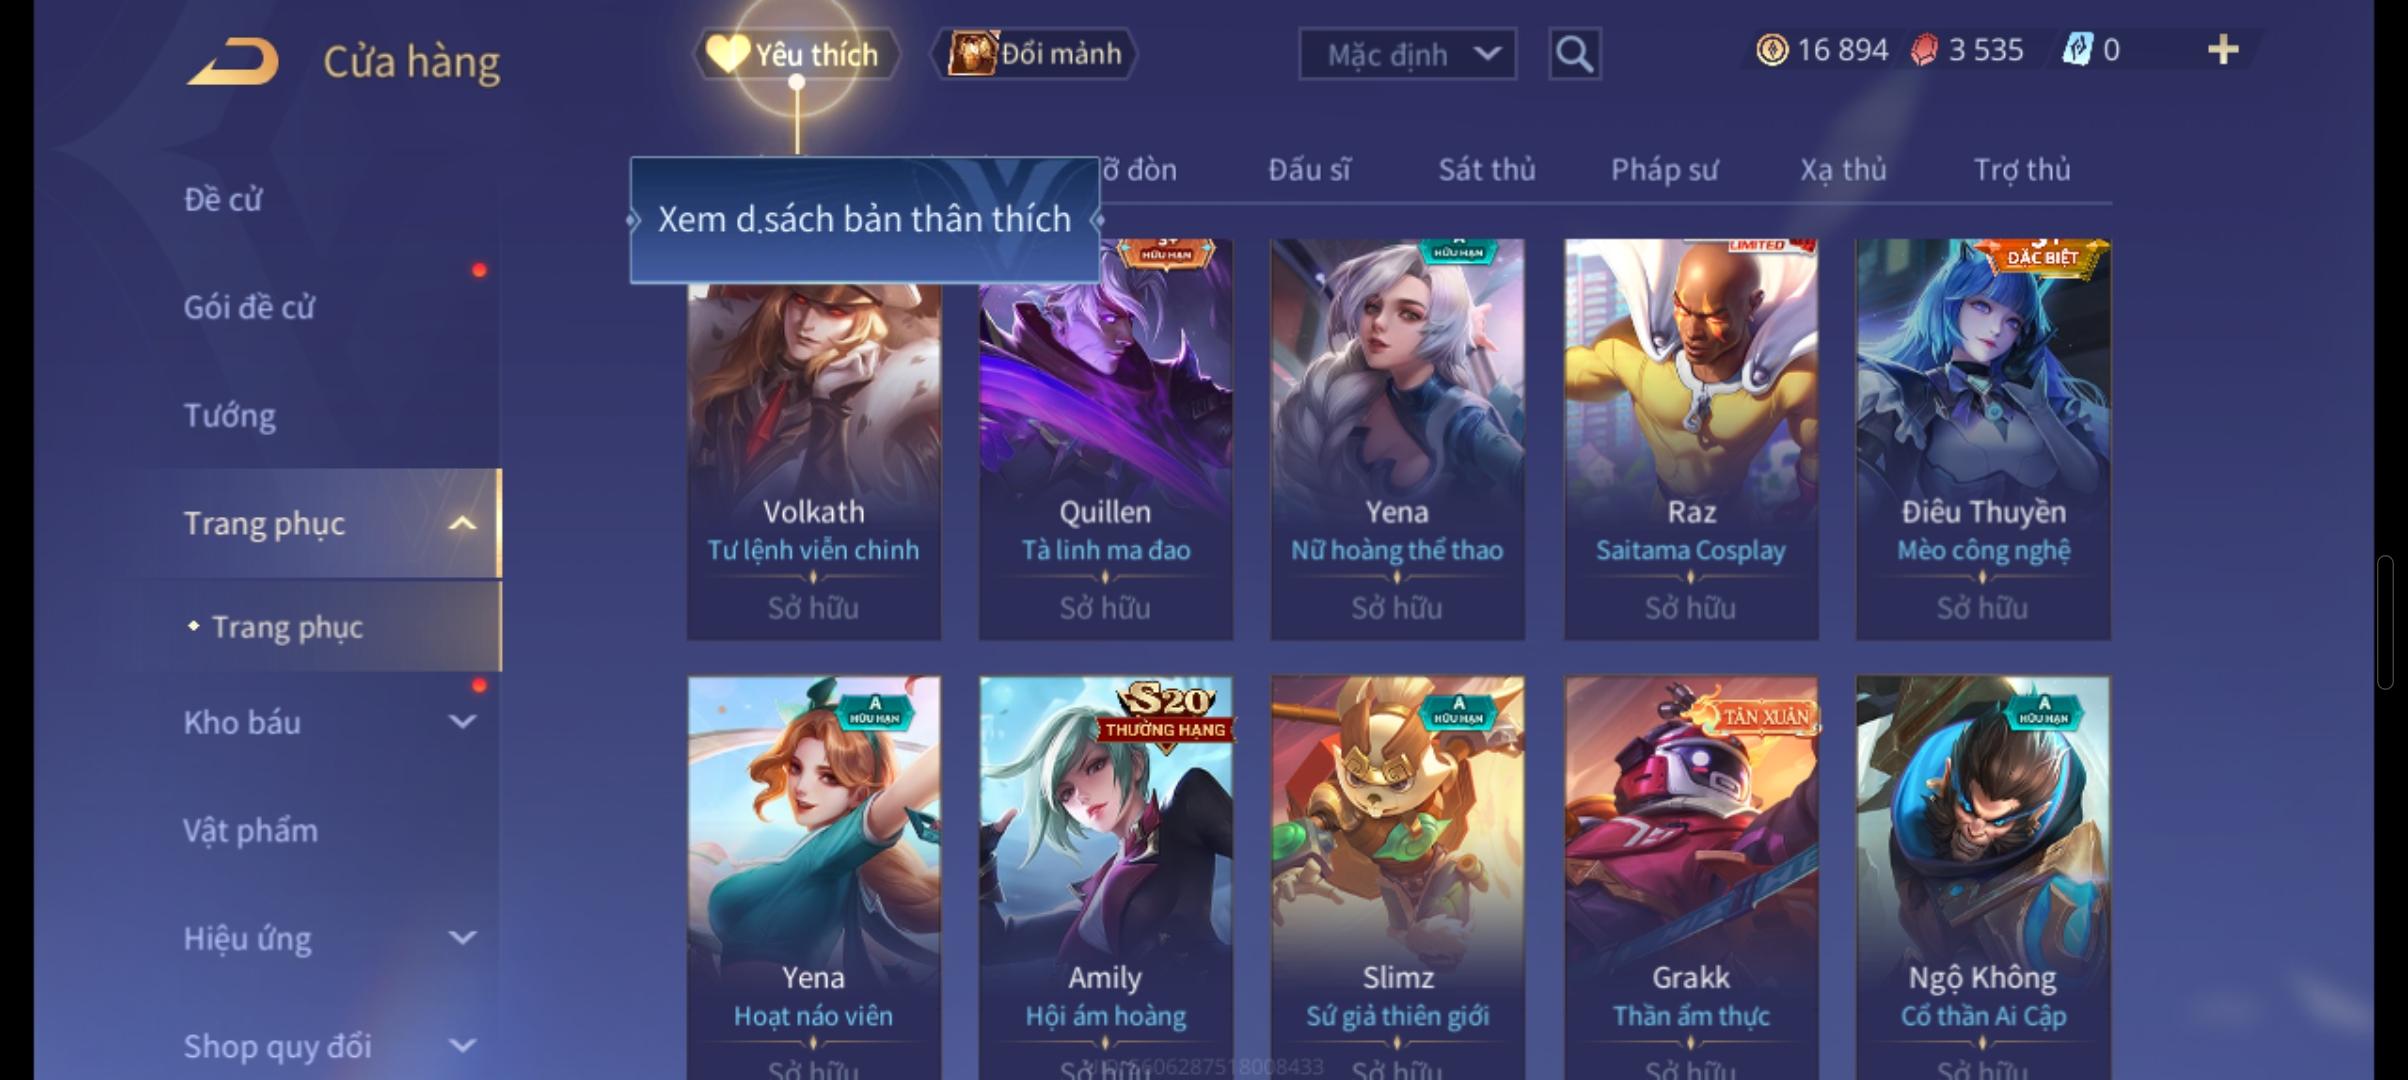Expand the Hiệu ứng menu

pyautogui.click(x=462, y=937)
